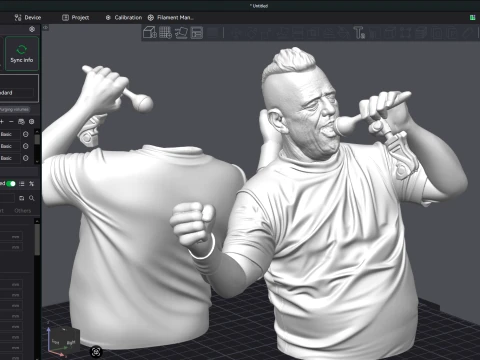
Task: Click the AMS sync icon beside minus
Action: coord(21,122)
